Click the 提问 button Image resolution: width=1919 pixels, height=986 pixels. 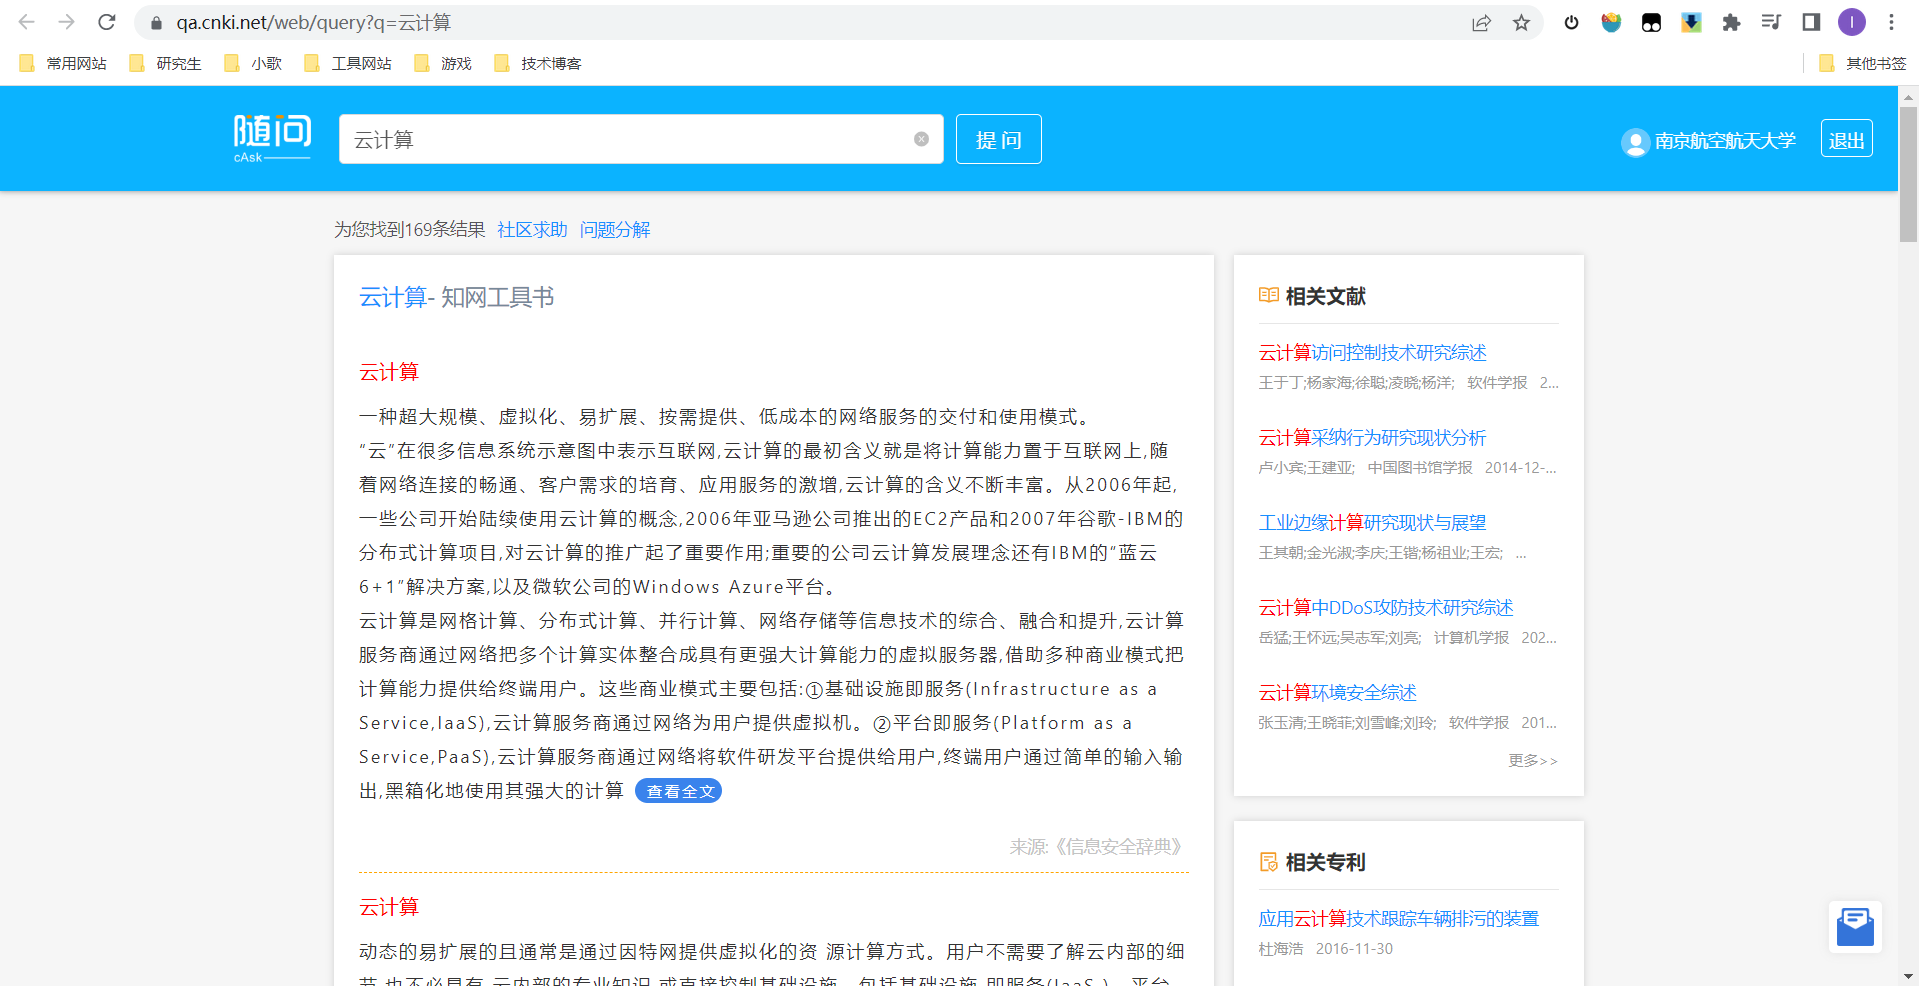(x=998, y=139)
